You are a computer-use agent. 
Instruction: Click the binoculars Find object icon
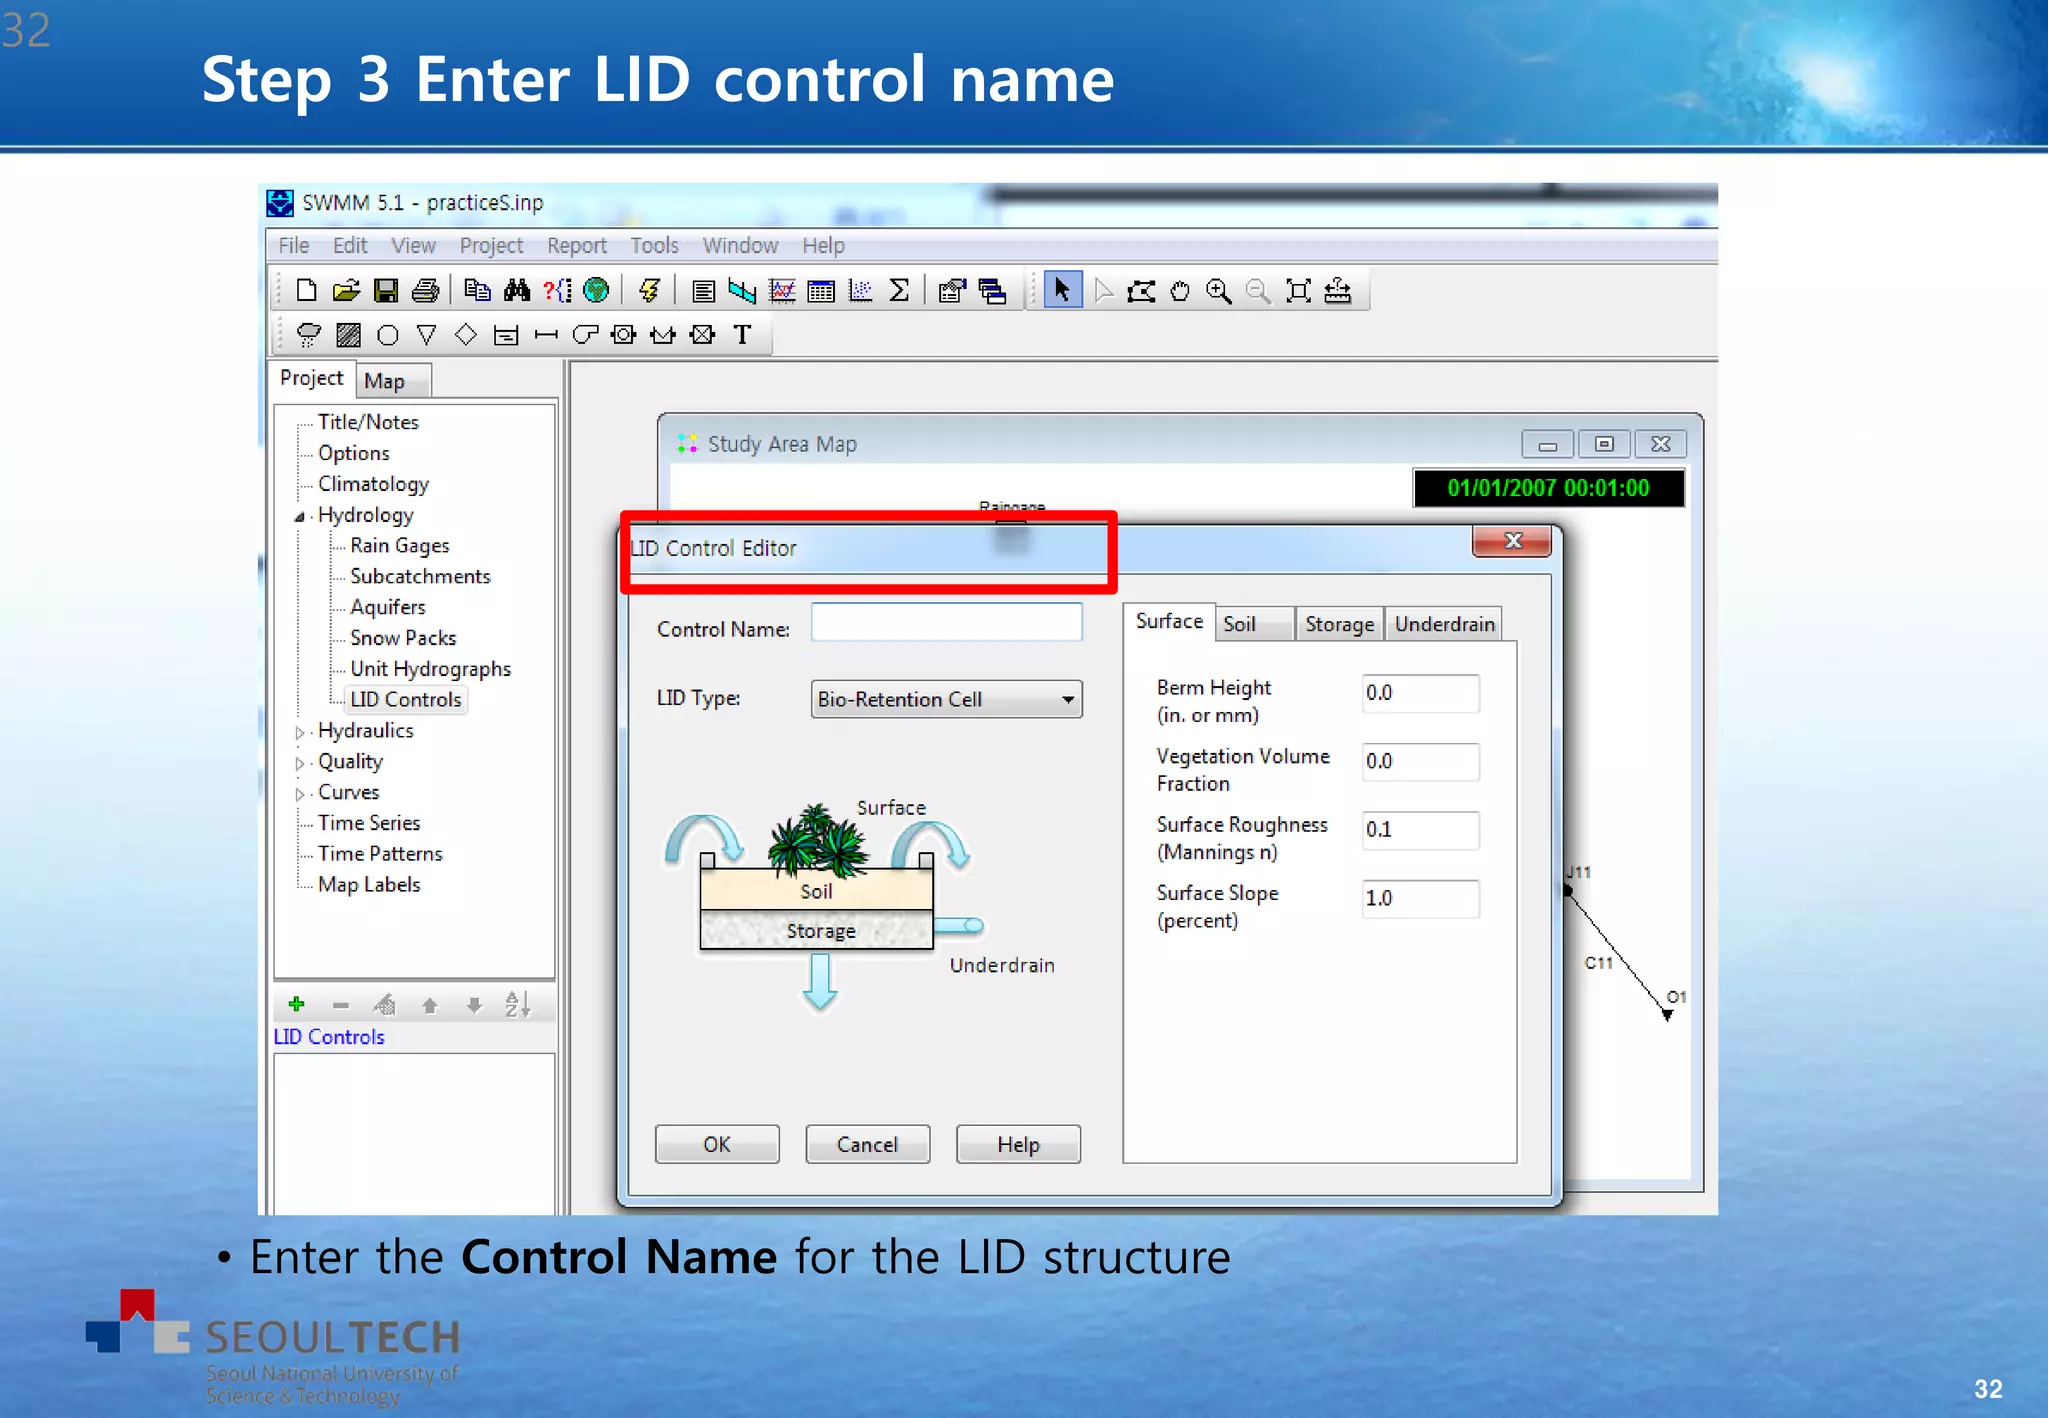pyautogui.click(x=517, y=291)
